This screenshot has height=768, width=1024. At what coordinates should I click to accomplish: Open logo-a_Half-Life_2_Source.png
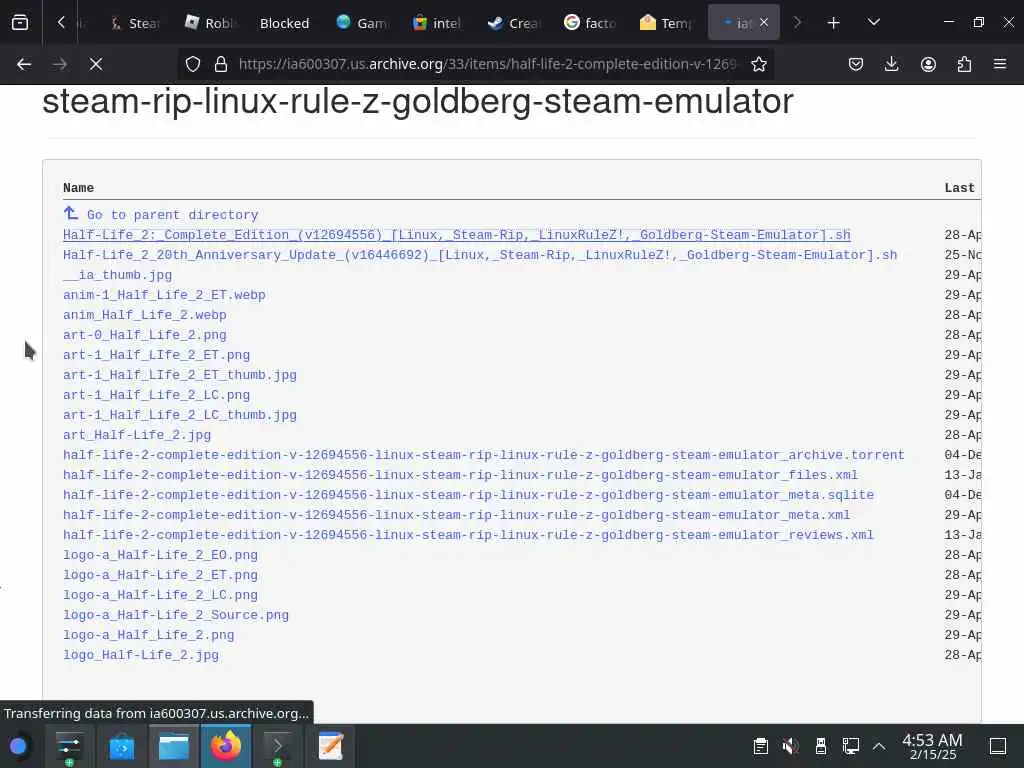coord(176,615)
